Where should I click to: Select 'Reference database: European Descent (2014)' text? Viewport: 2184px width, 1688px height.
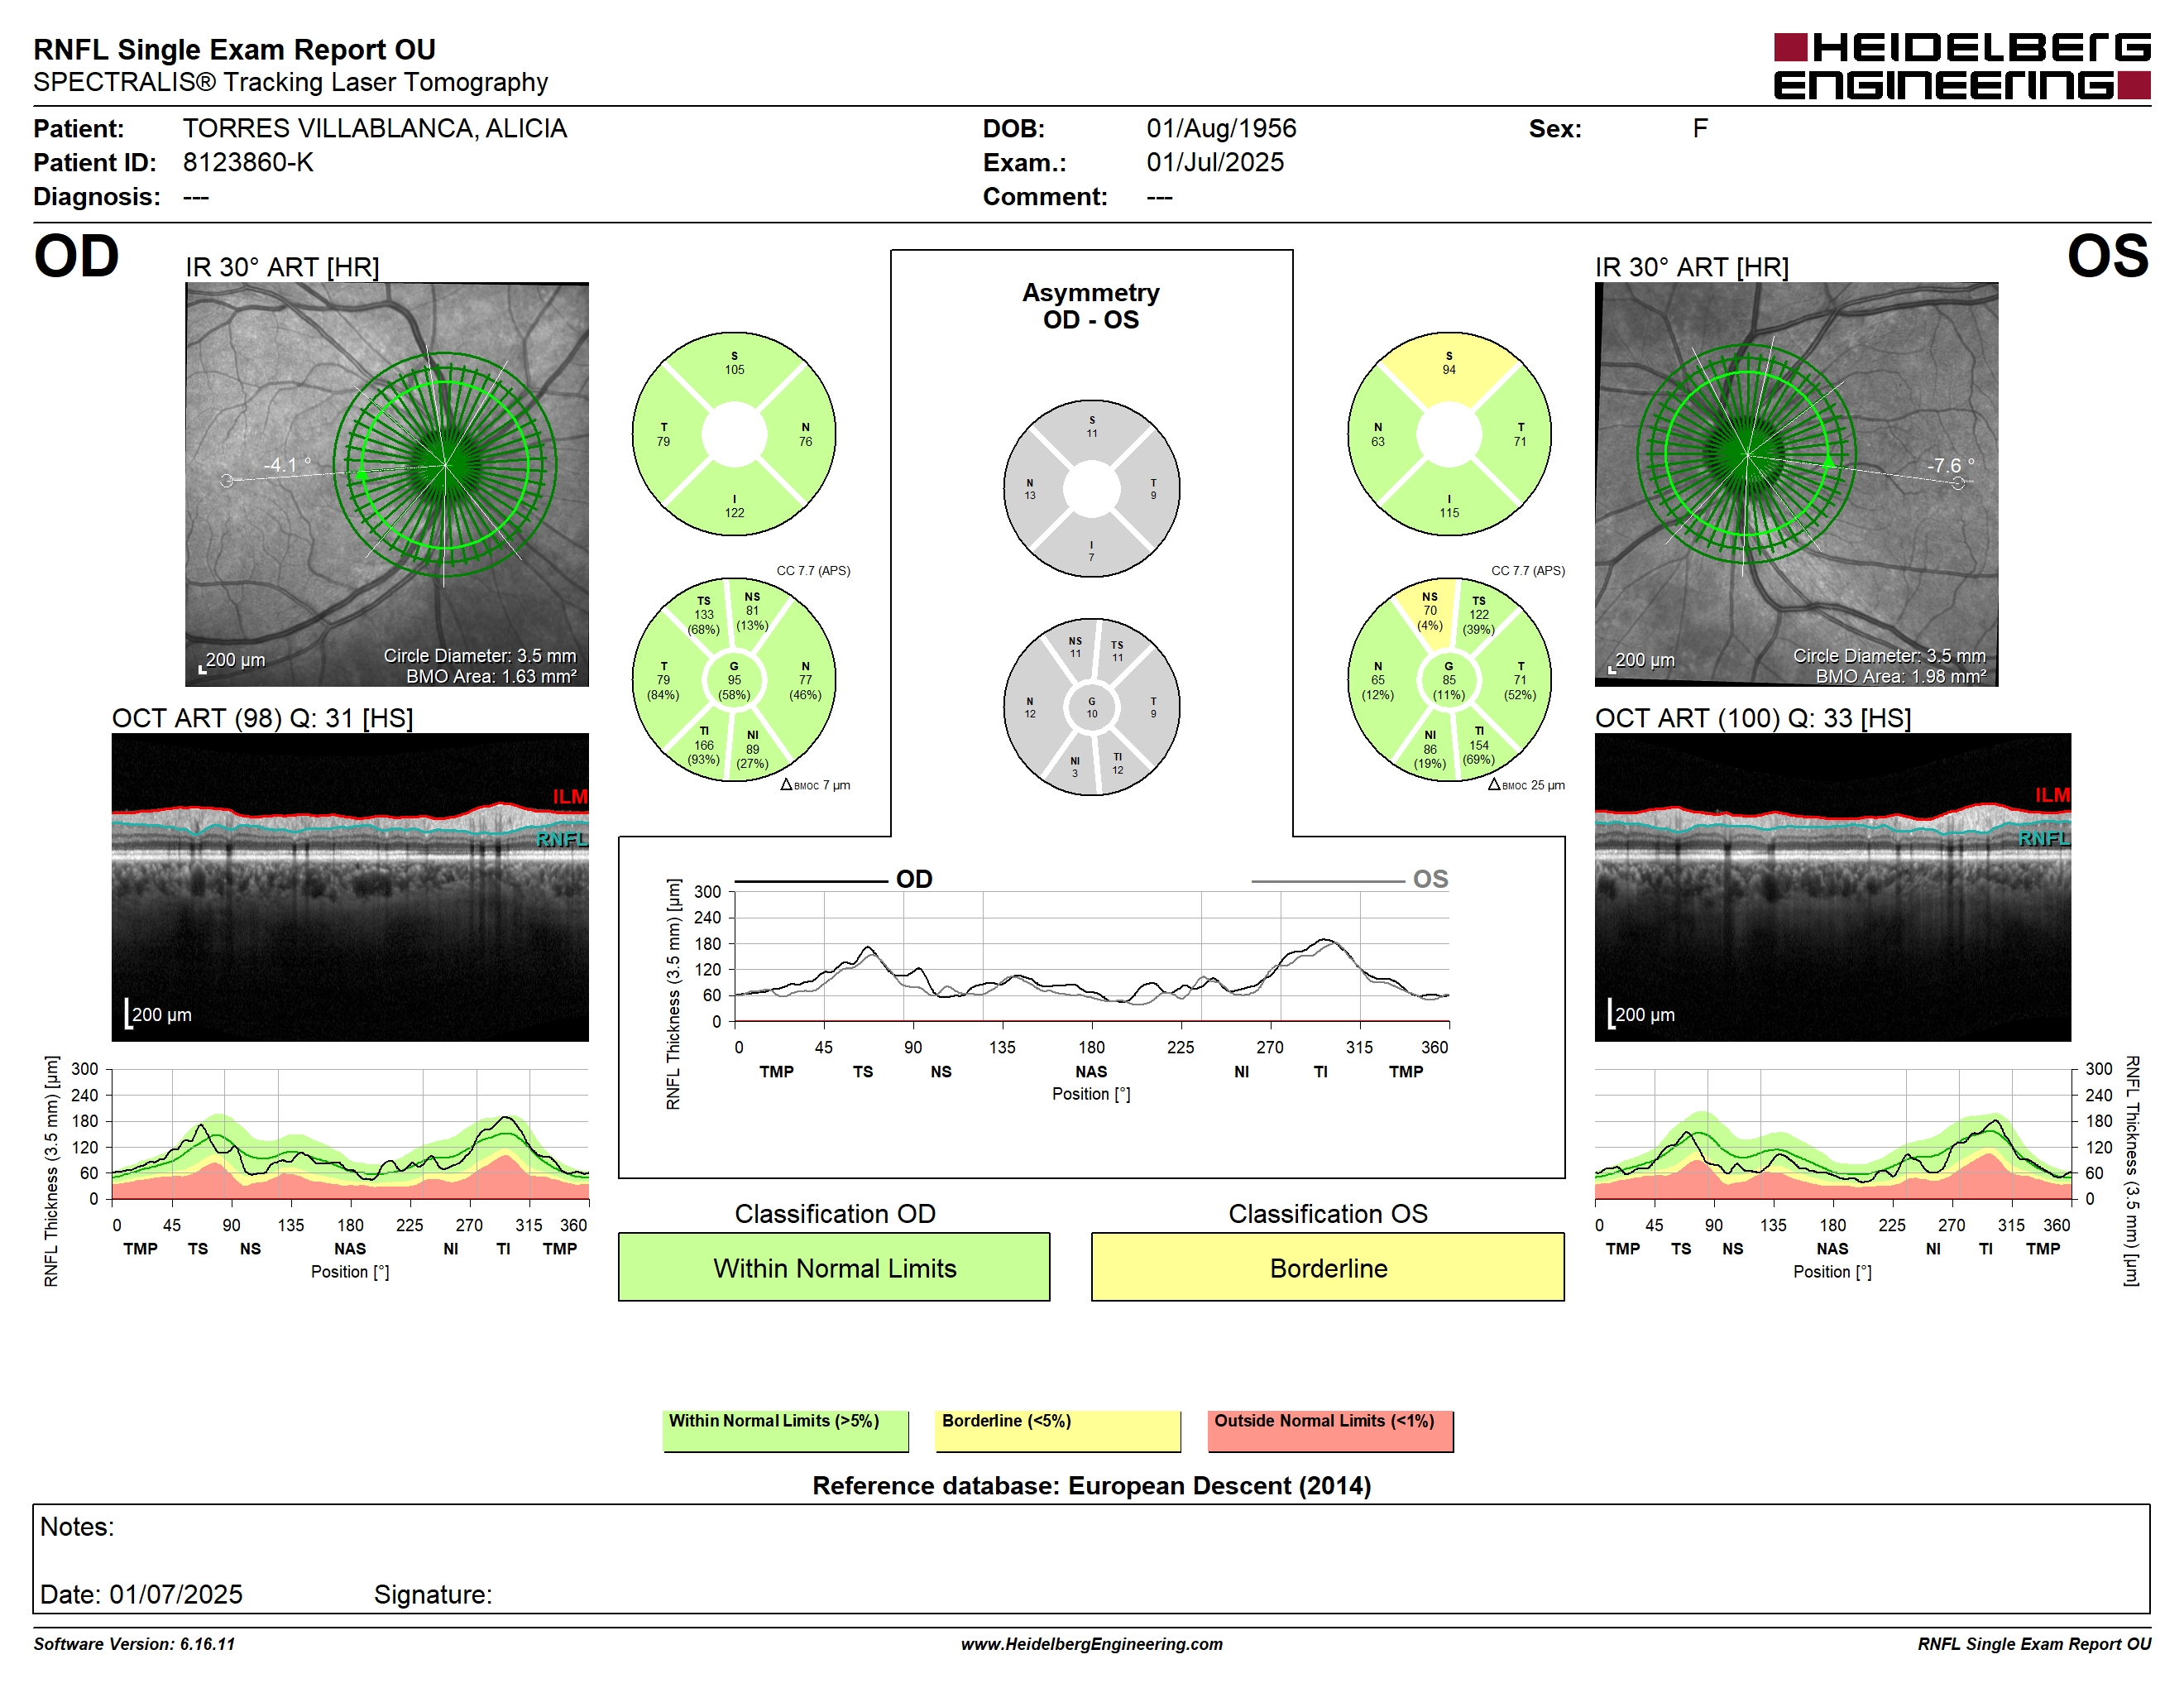click(1091, 1486)
